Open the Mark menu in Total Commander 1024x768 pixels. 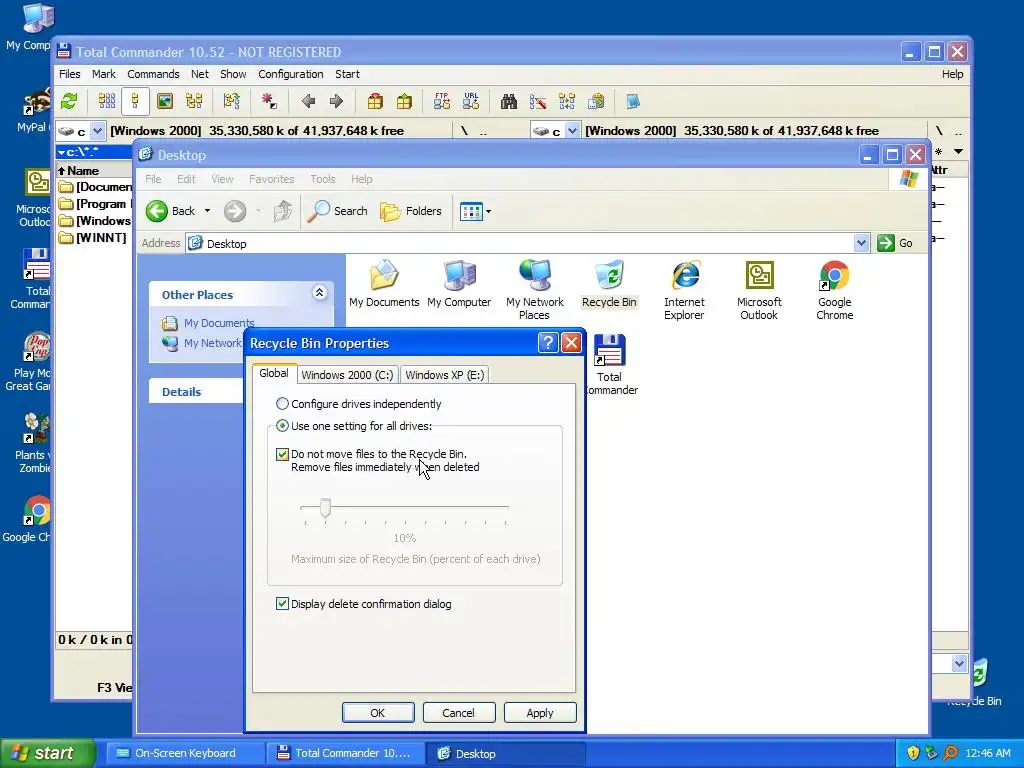103,74
